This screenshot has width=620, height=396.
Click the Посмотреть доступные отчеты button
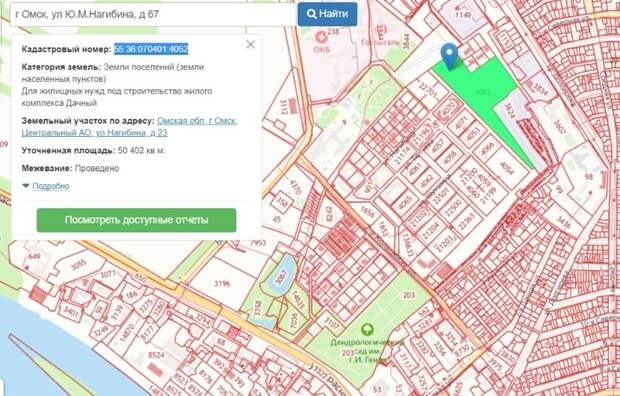(136, 220)
